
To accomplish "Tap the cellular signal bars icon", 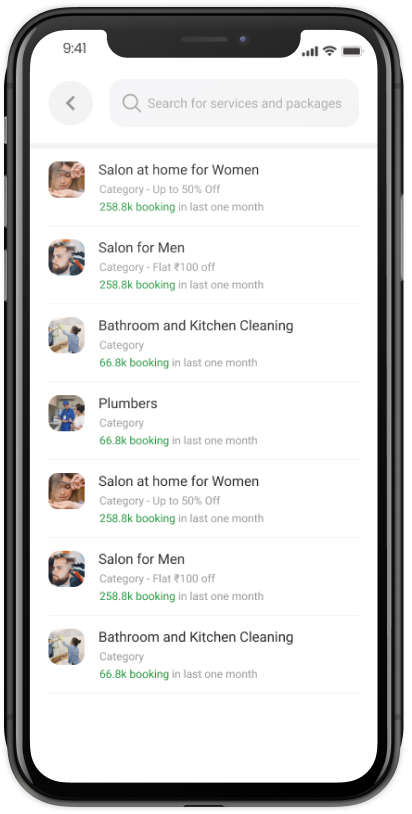I will [x=310, y=51].
